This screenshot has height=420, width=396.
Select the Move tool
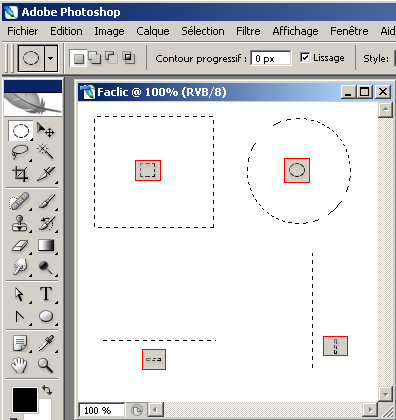46,130
